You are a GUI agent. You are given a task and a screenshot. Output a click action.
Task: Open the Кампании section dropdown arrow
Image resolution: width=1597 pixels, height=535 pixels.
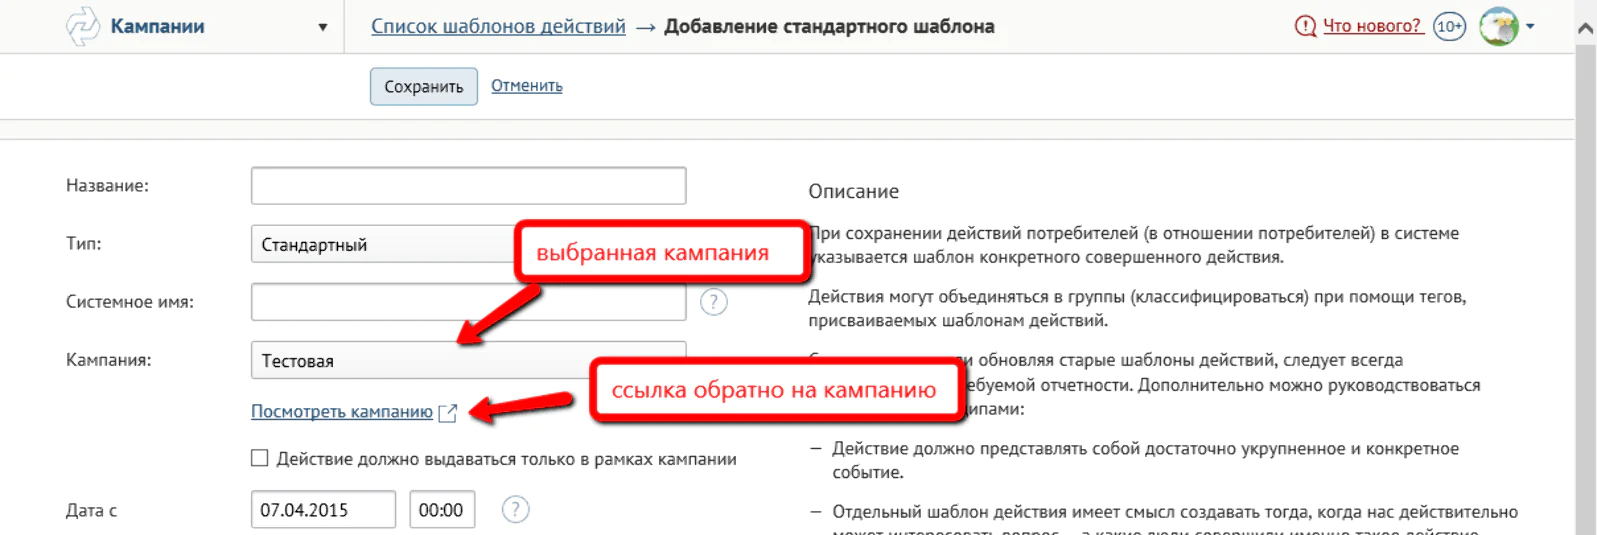[x=322, y=27]
